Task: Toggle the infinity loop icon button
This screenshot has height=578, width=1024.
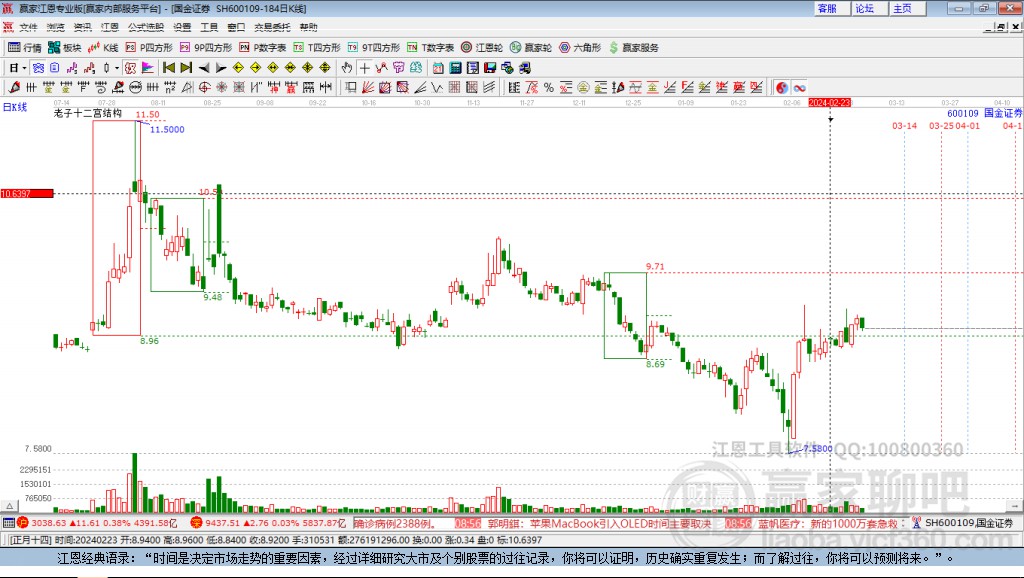Action: [799, 88]
